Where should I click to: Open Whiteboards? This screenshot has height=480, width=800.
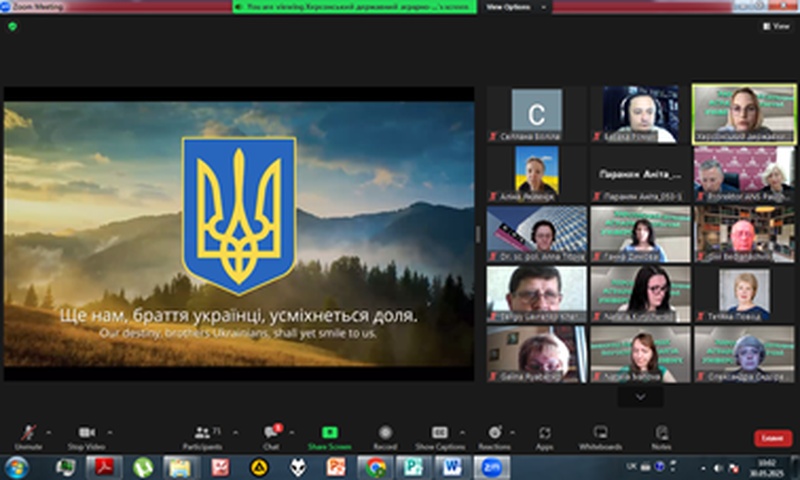601,438
